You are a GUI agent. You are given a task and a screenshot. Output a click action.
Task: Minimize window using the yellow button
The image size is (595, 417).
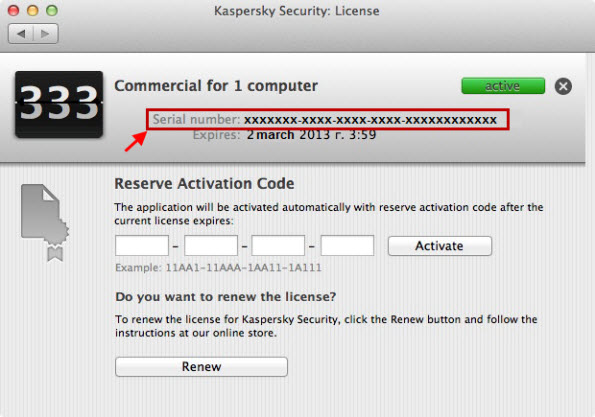(33, 10)
